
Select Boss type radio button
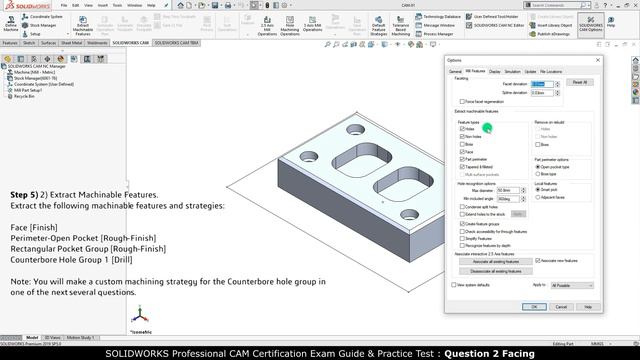click(x=538, y=174)
